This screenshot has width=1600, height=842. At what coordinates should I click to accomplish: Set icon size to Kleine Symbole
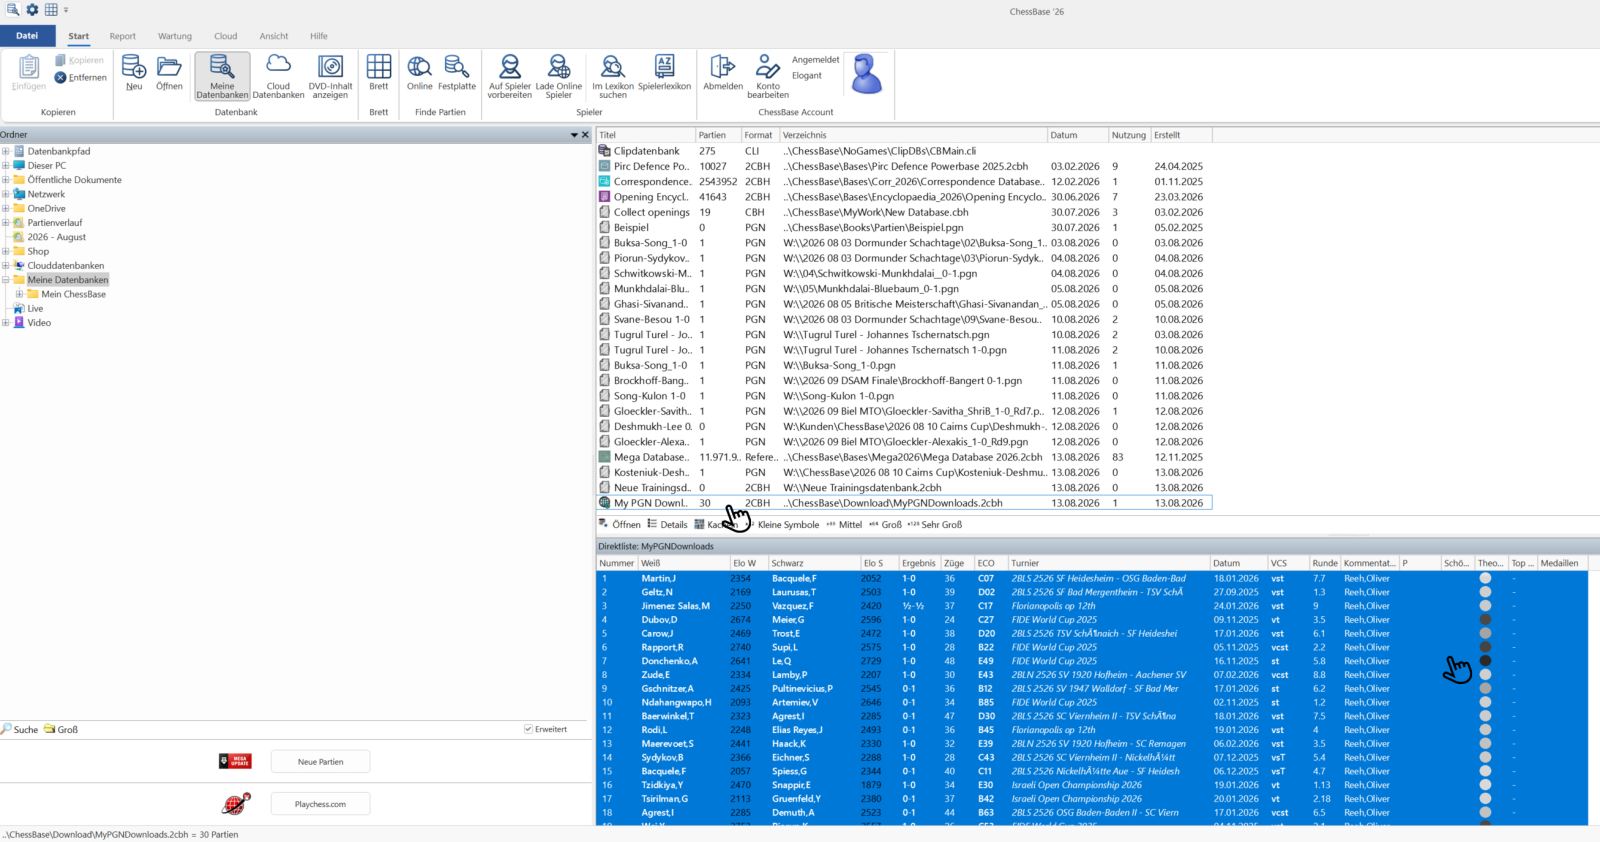(782, 524)
